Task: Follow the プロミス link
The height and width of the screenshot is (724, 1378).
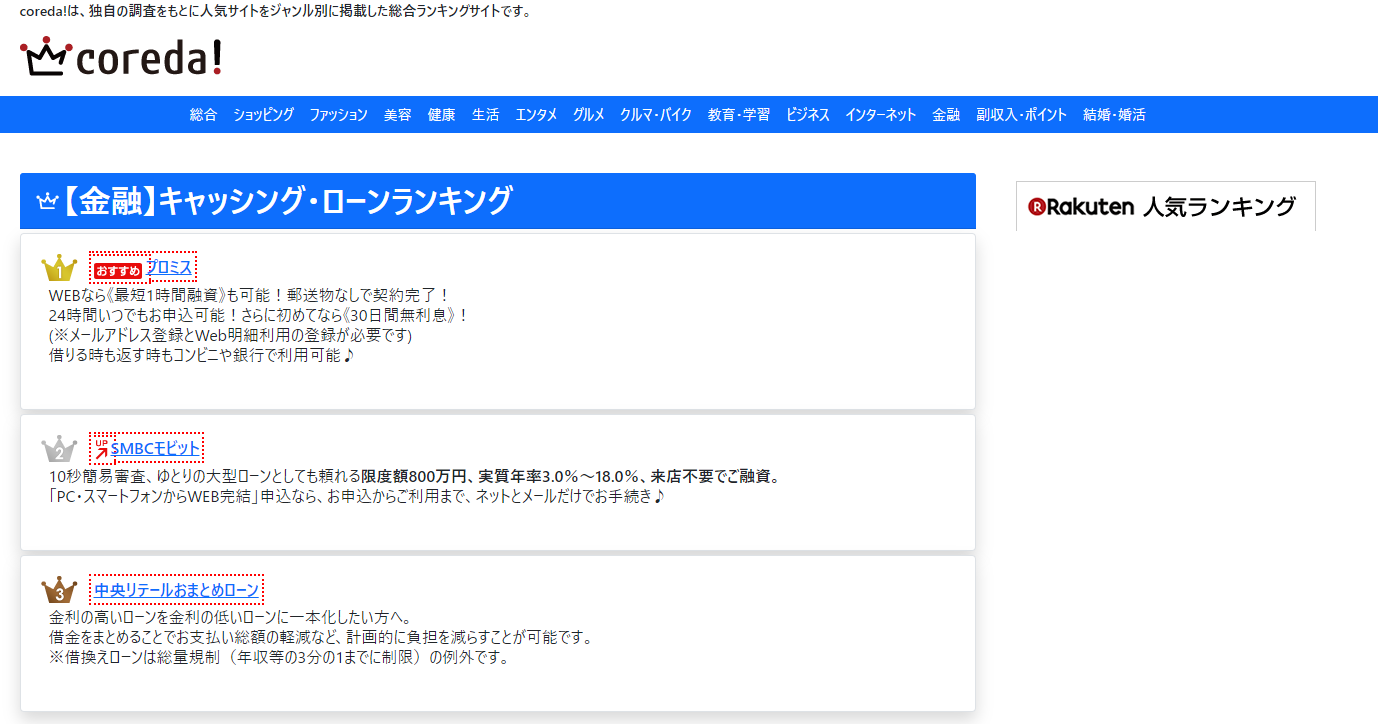Action: 169,267
